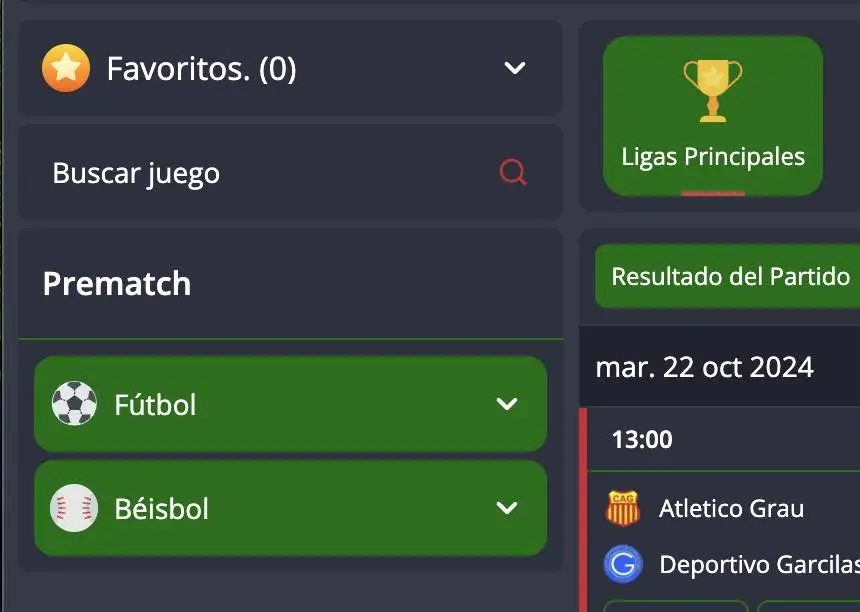Open the Deportivo Garcilaso team name

(x=760, y=564)
